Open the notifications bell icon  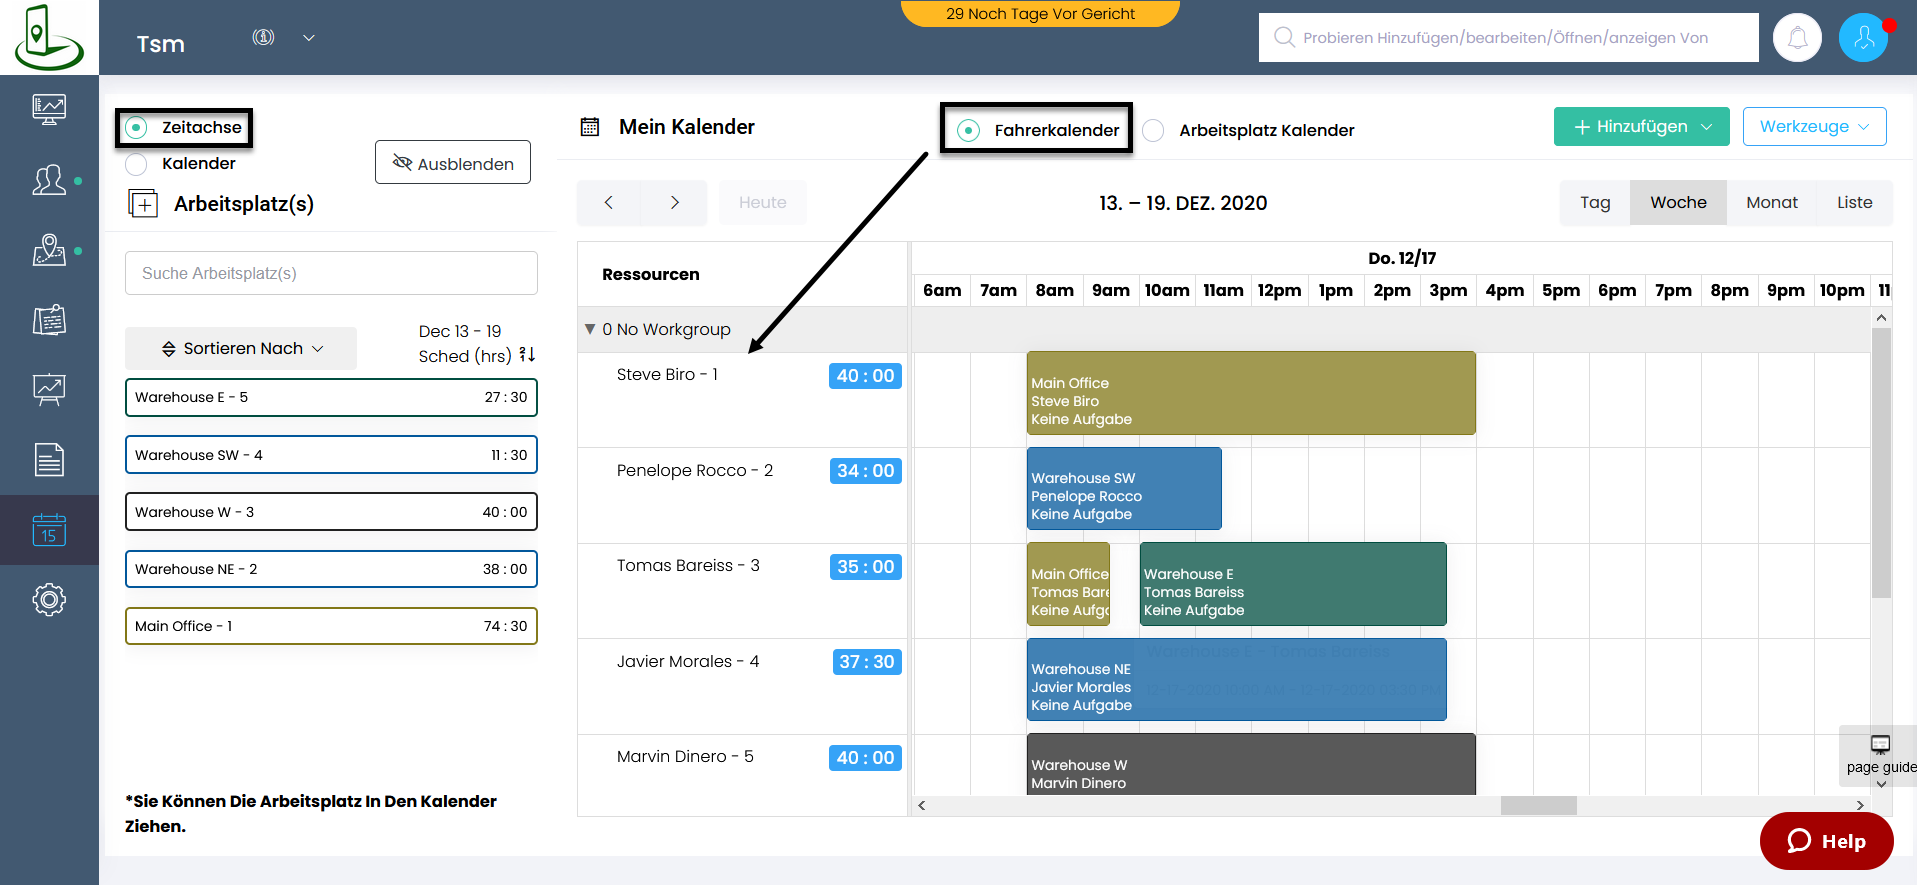(x=1797, y=38)
